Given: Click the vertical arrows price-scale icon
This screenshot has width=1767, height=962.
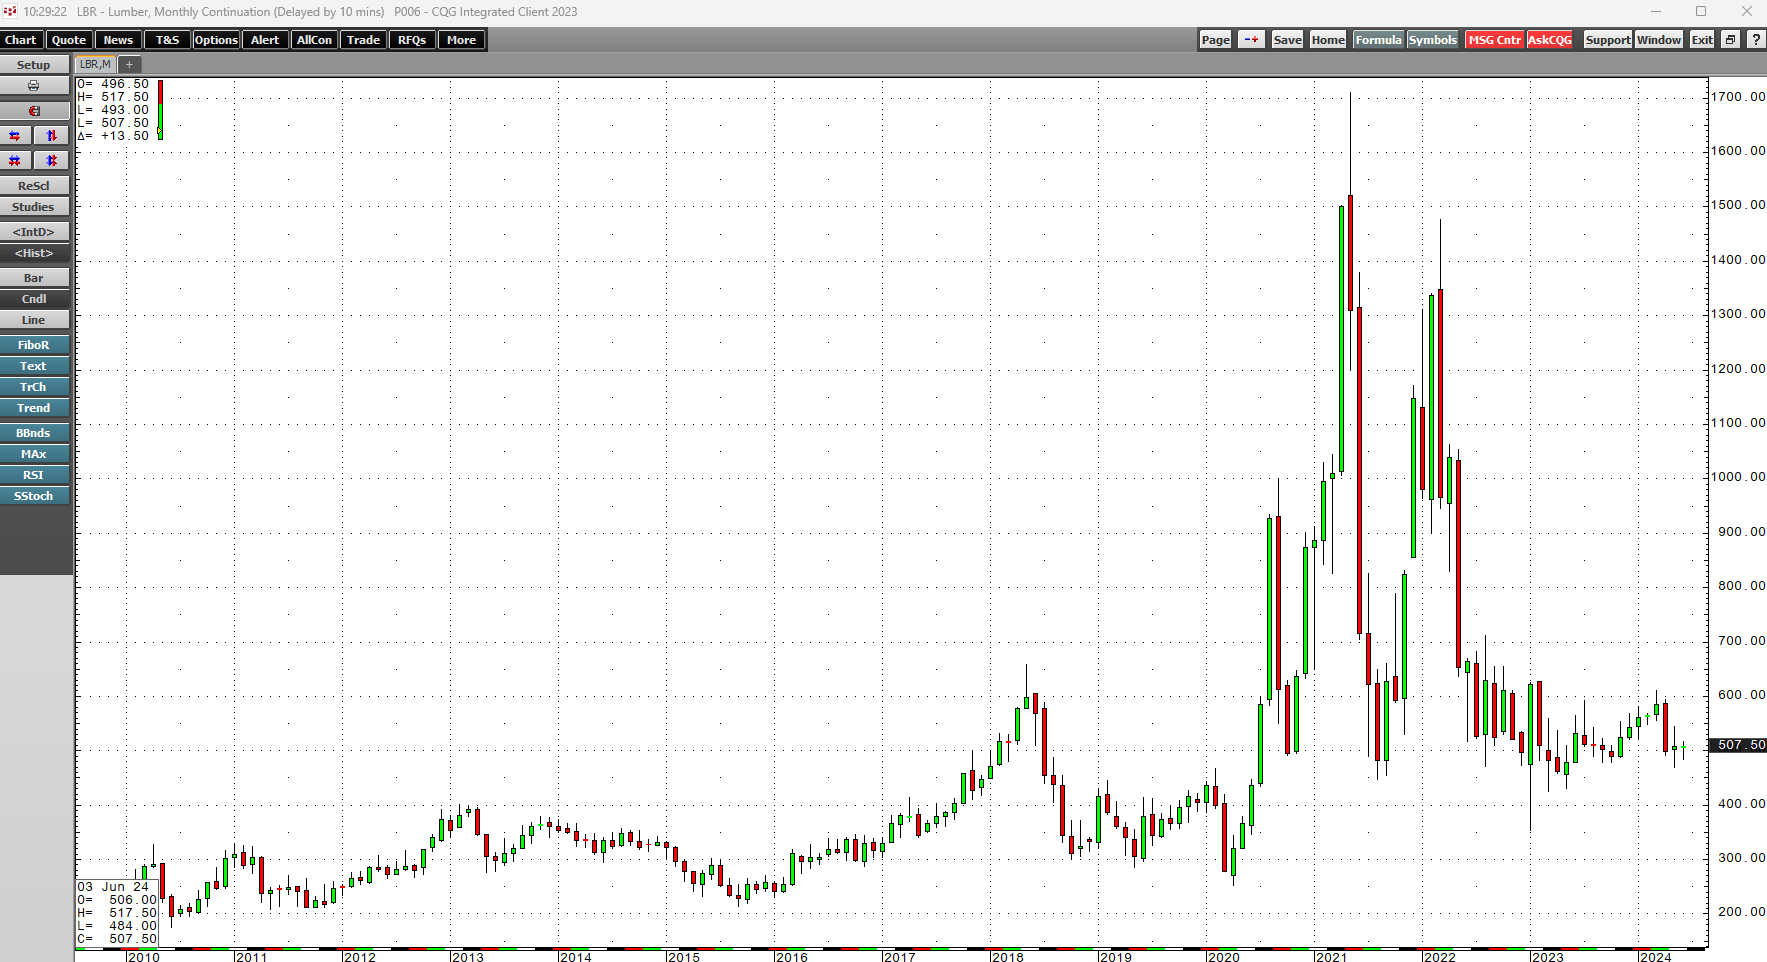Looking at the screenshot, I should 51,135.
